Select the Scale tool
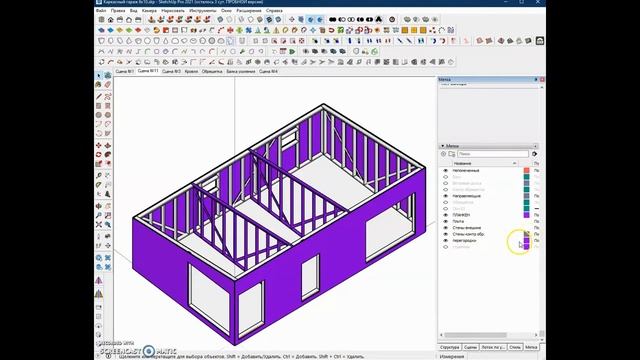This screenshot has width=640, height=360. (99, 164)
